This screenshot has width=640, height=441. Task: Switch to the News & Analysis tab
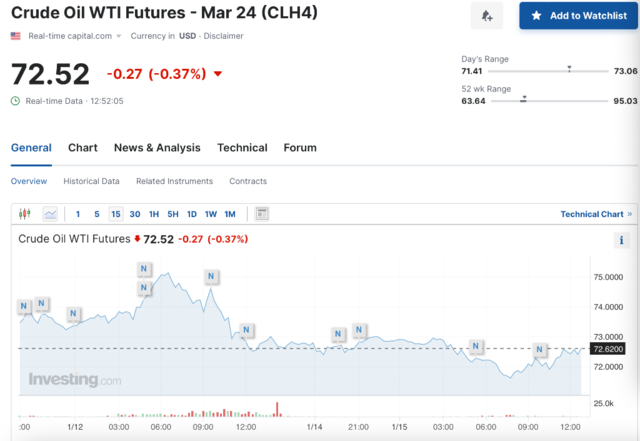[157, 148]
